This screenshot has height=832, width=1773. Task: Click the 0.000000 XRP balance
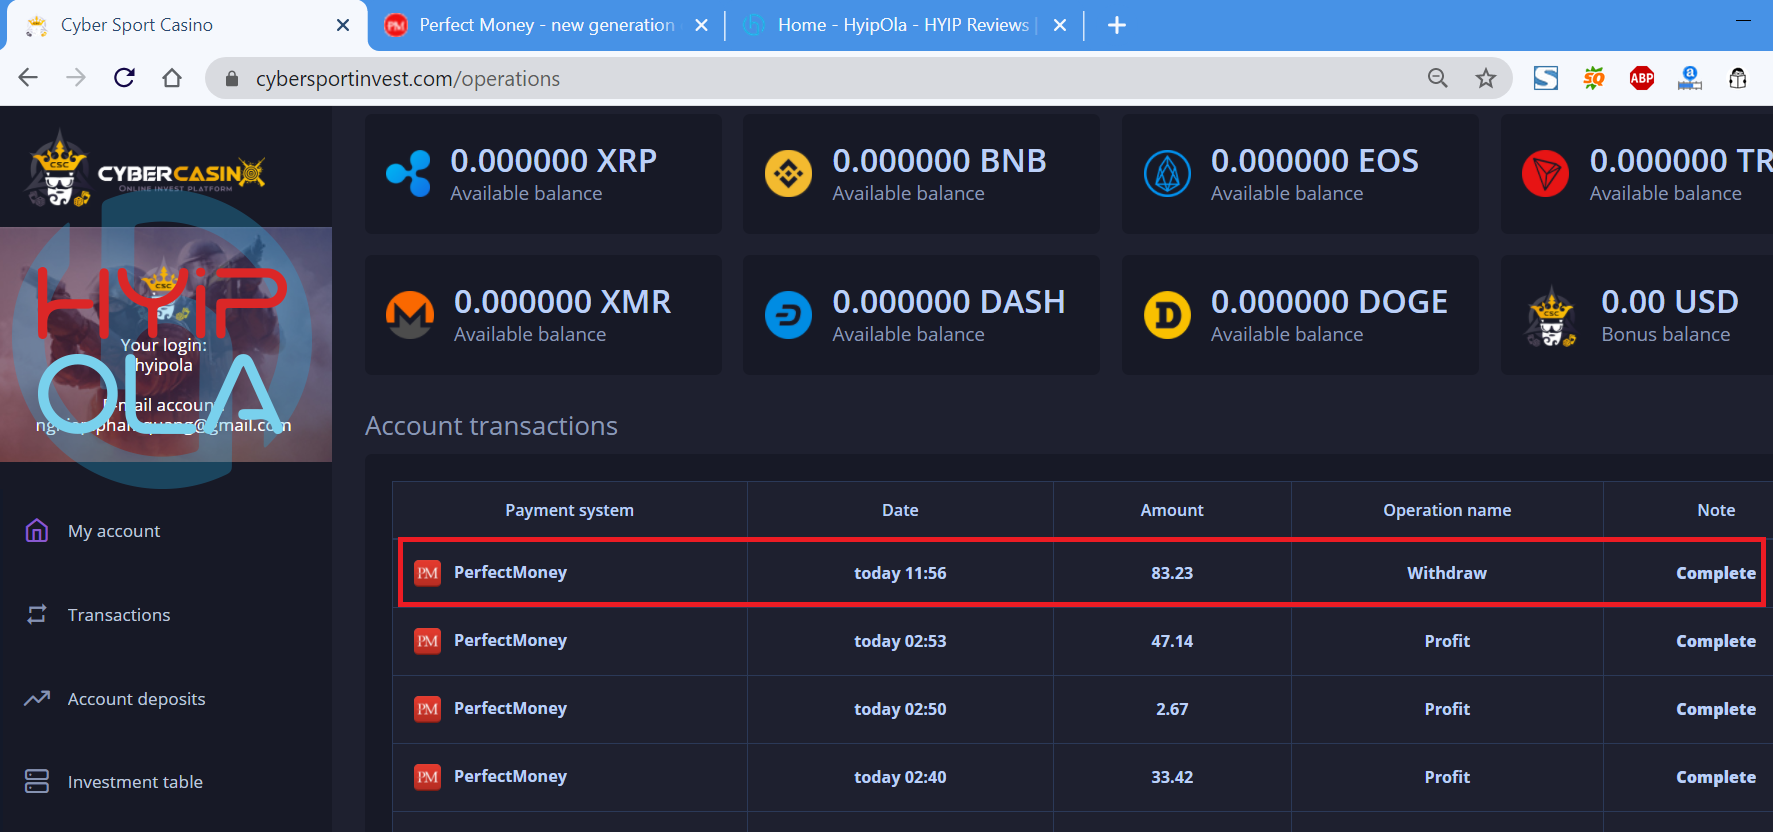click(554, 160)
